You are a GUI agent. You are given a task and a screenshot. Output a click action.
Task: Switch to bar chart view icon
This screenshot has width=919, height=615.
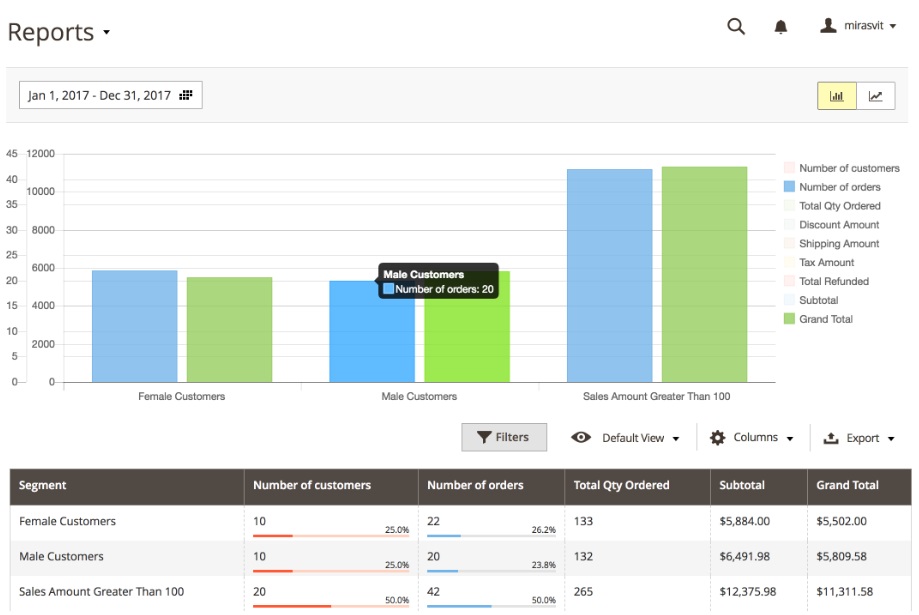coord(837,96)
